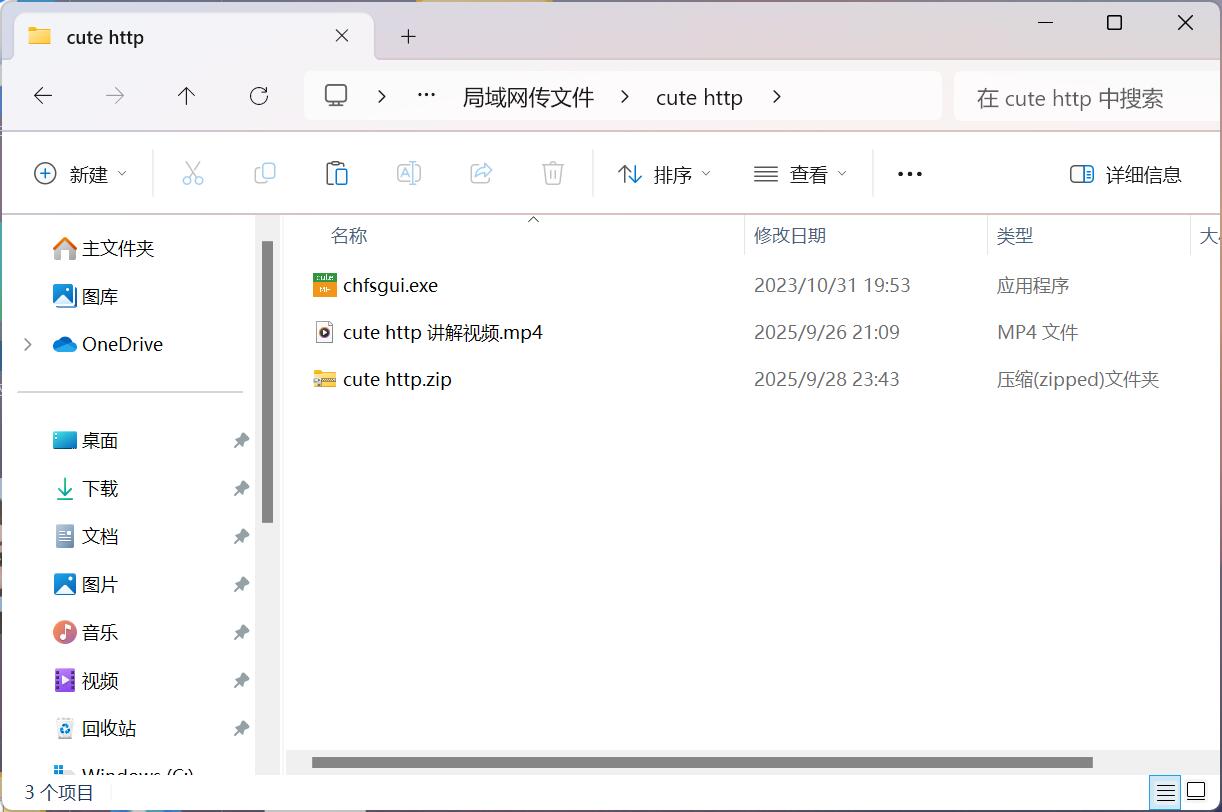
Task: Select the chfsgui.exe file
Action: pyautogui.click(x=390, y=285)
